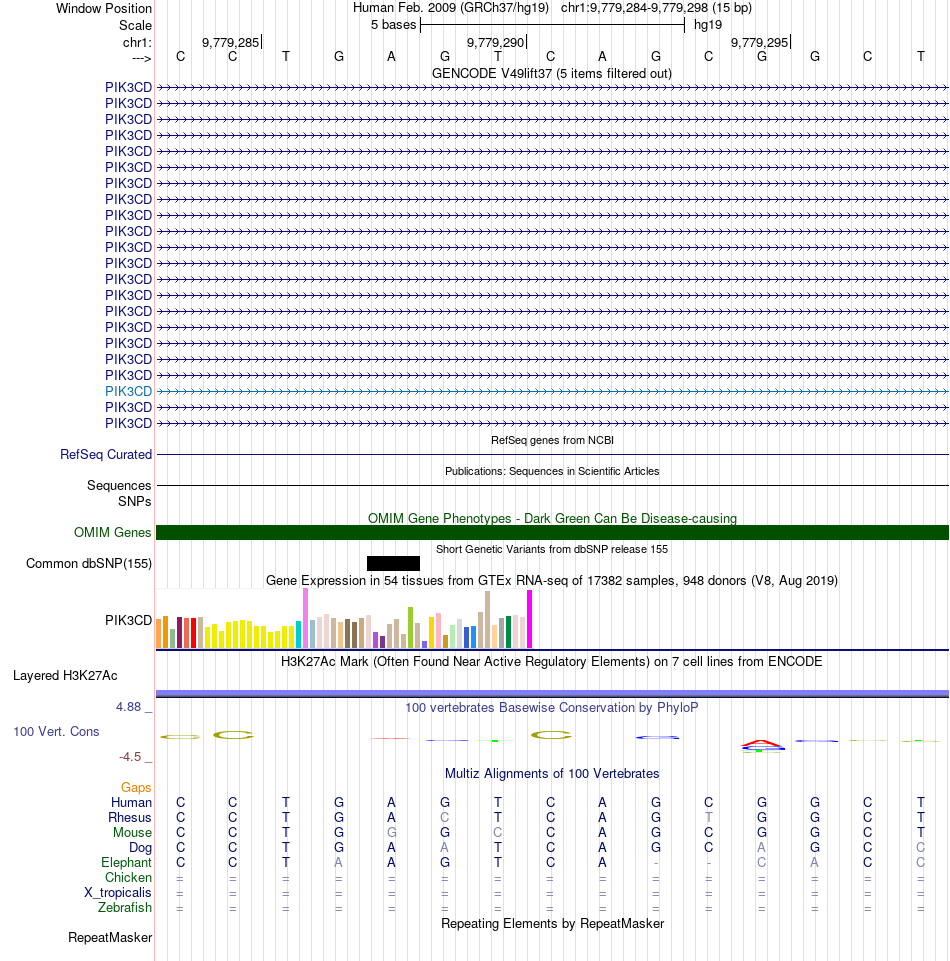The height and width of the screenshot is (961, 950).
Task: Click the "chr1:" ruler label
Action: pos(137,42)
